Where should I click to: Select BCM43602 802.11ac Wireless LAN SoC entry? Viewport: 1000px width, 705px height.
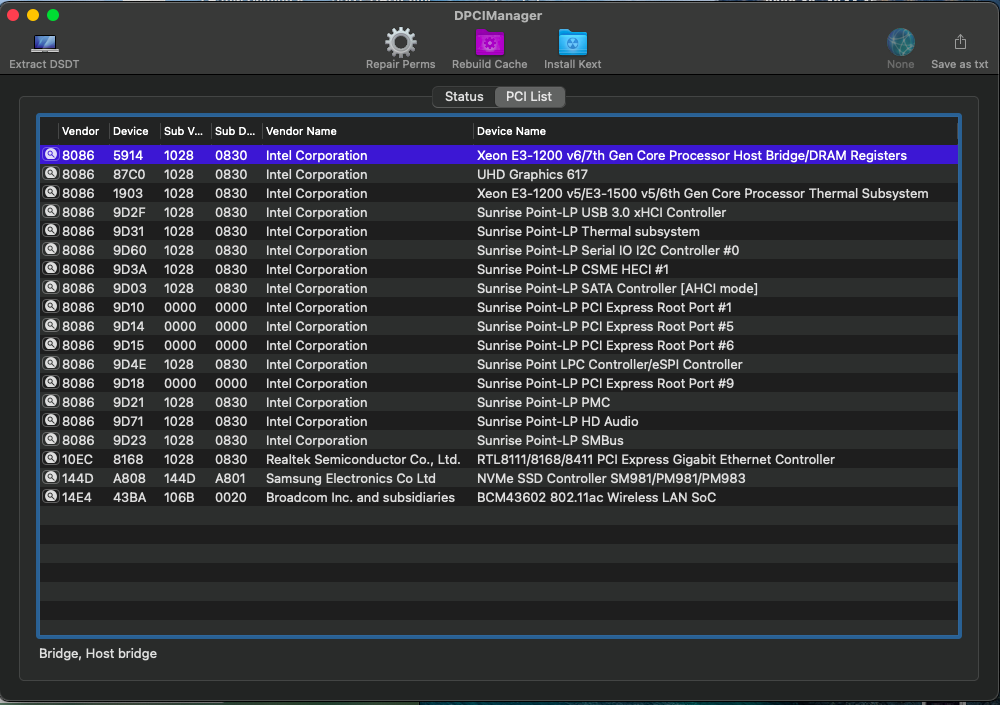click(596, 497)
